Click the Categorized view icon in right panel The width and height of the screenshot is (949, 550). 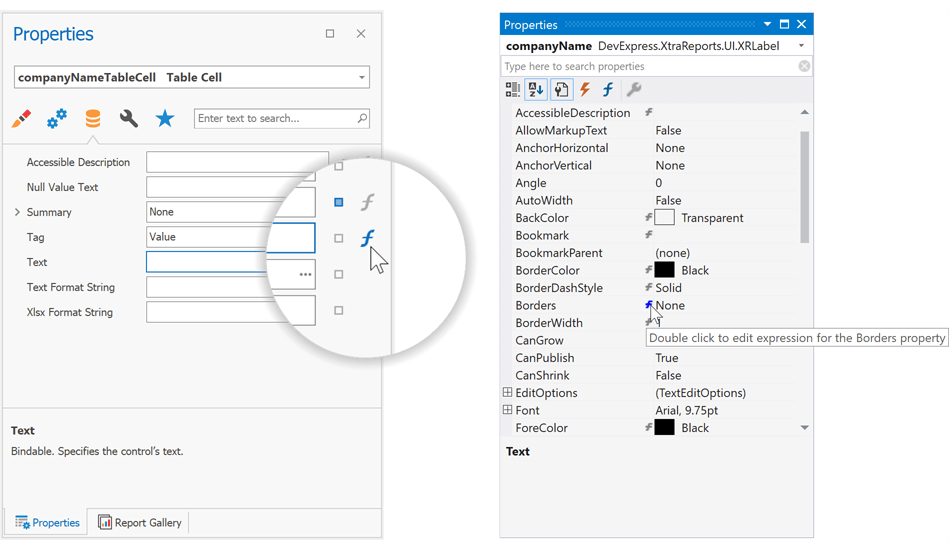pos(513,90)
